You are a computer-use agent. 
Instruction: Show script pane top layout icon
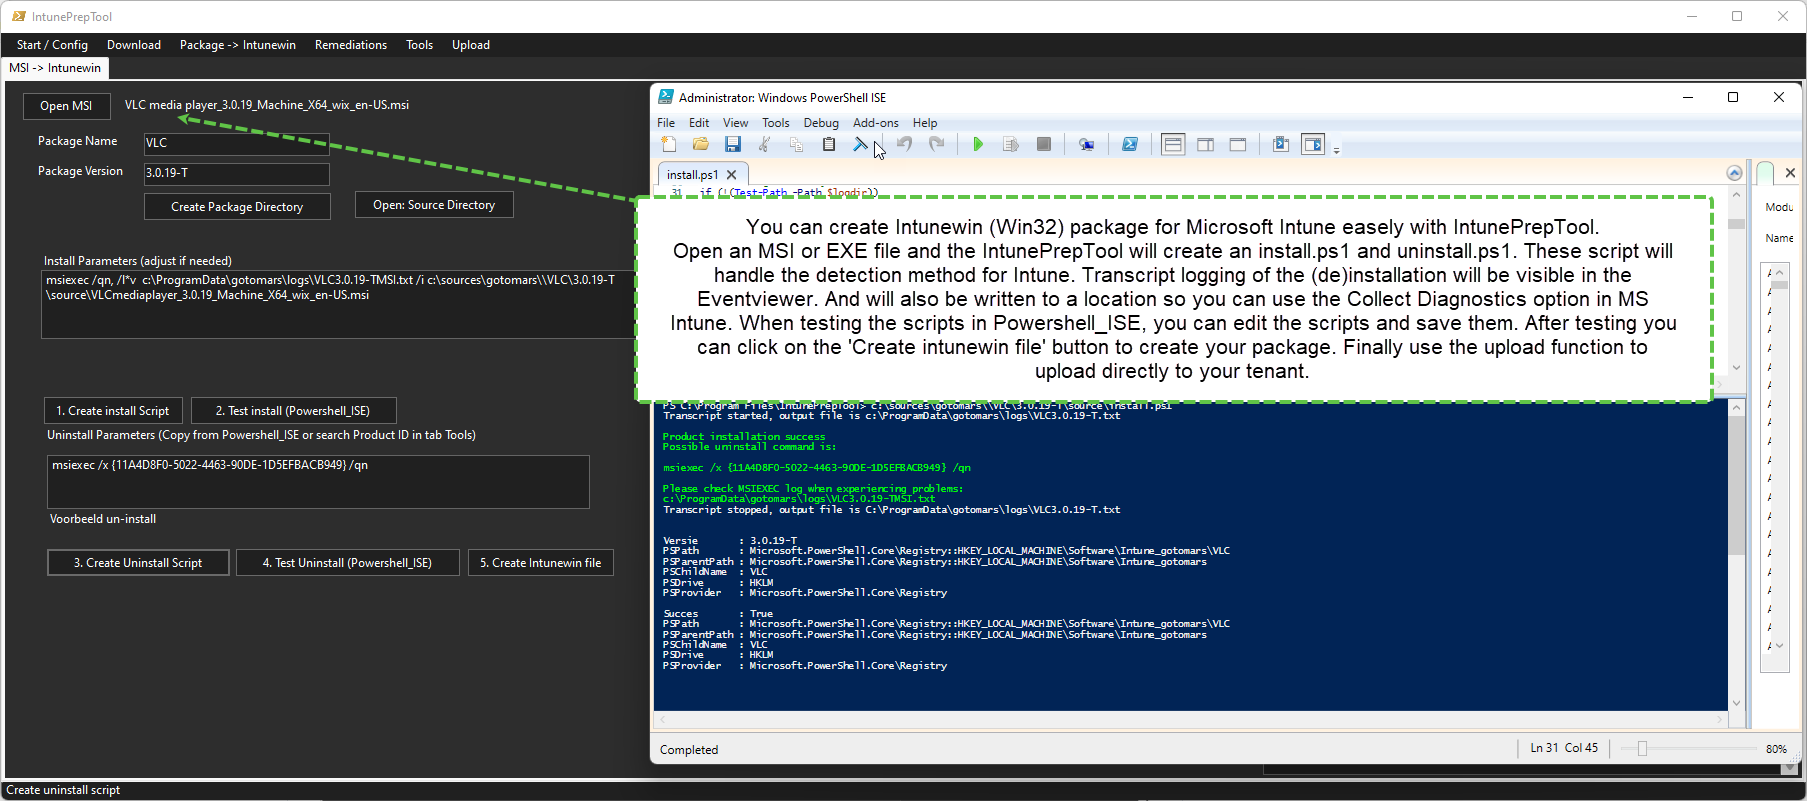point(1173,145)
